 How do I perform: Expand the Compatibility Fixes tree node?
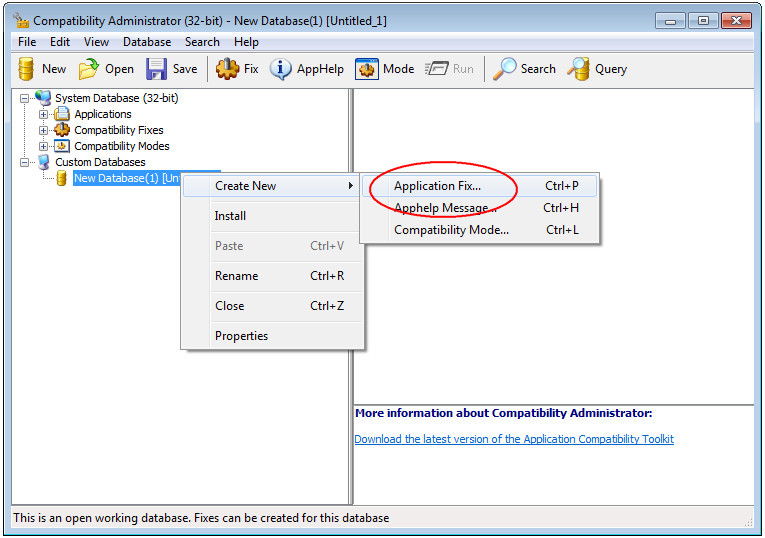coord(43,130)
